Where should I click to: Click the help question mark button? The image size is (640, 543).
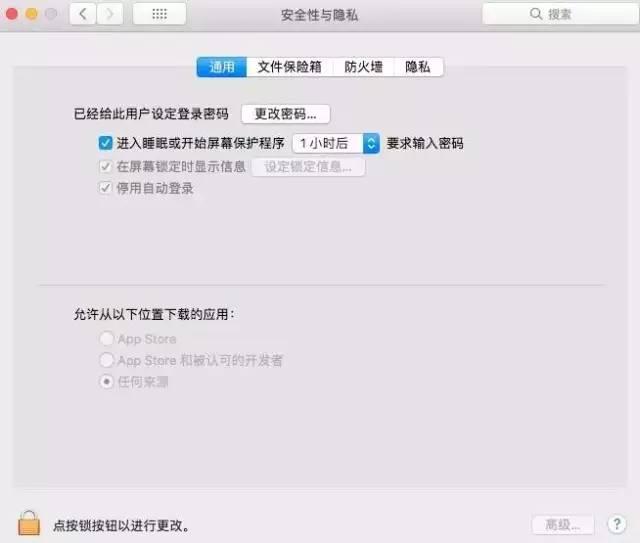(617, 524)
